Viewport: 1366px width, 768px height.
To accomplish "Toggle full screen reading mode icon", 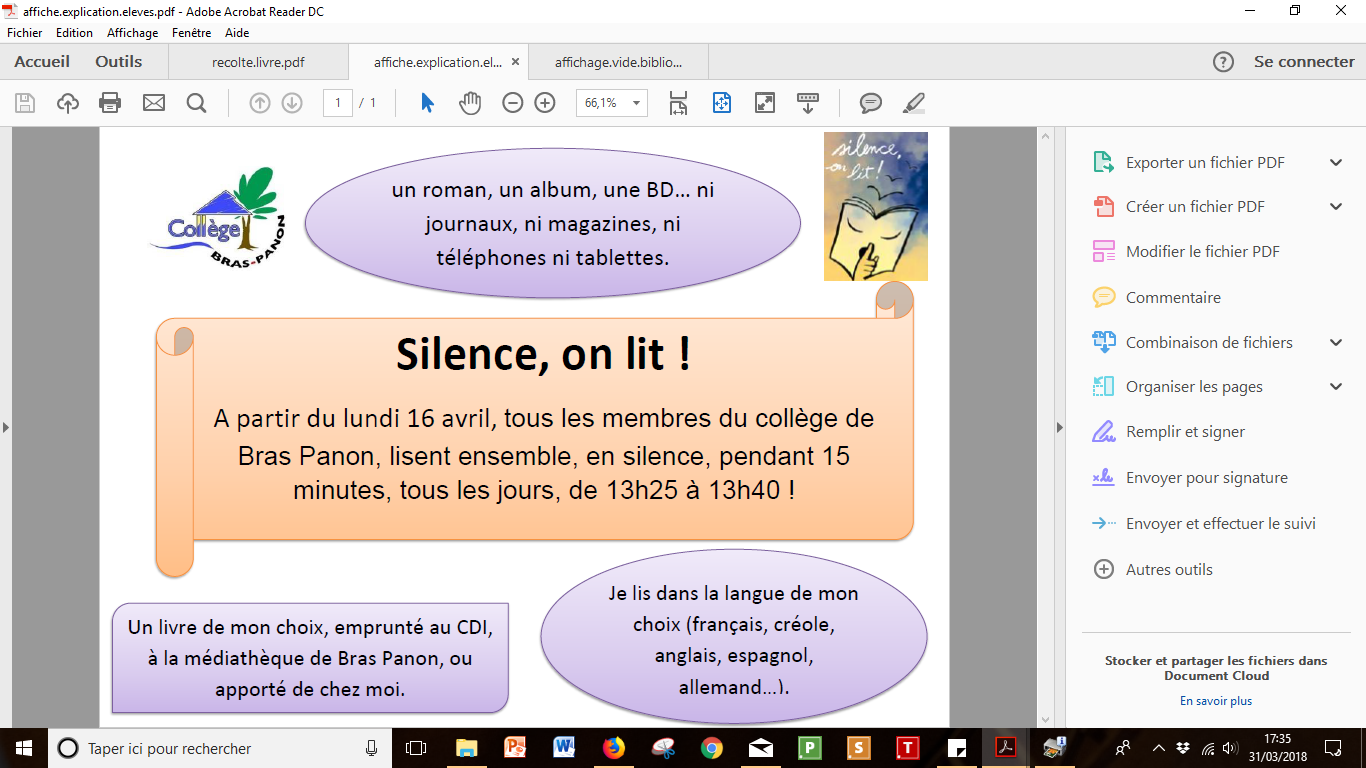I will [765, 103].
